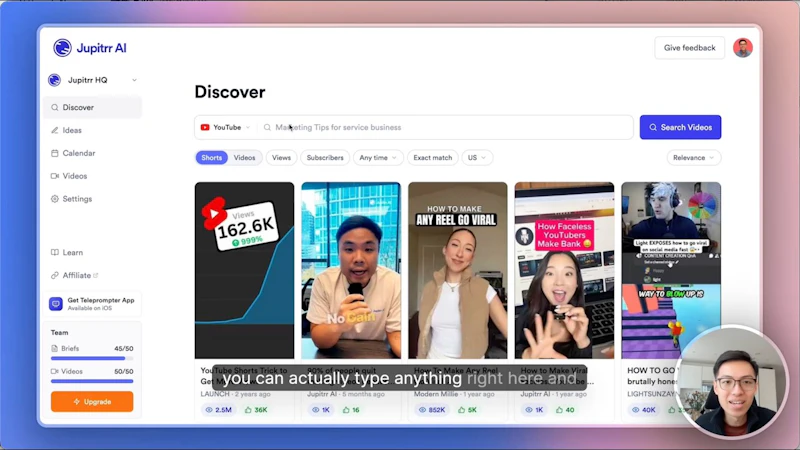Click the 2.5M views count
Screen dimensions: 800x450
(218, 410)
